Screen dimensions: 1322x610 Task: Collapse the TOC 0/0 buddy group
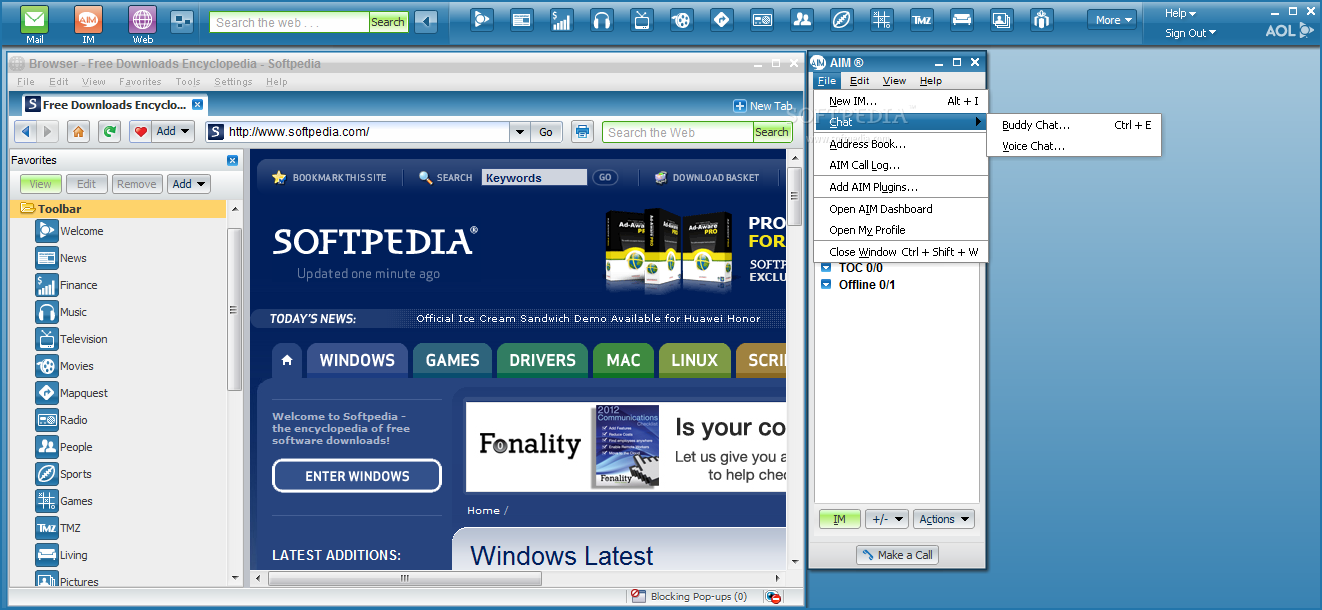click(826, 268)
